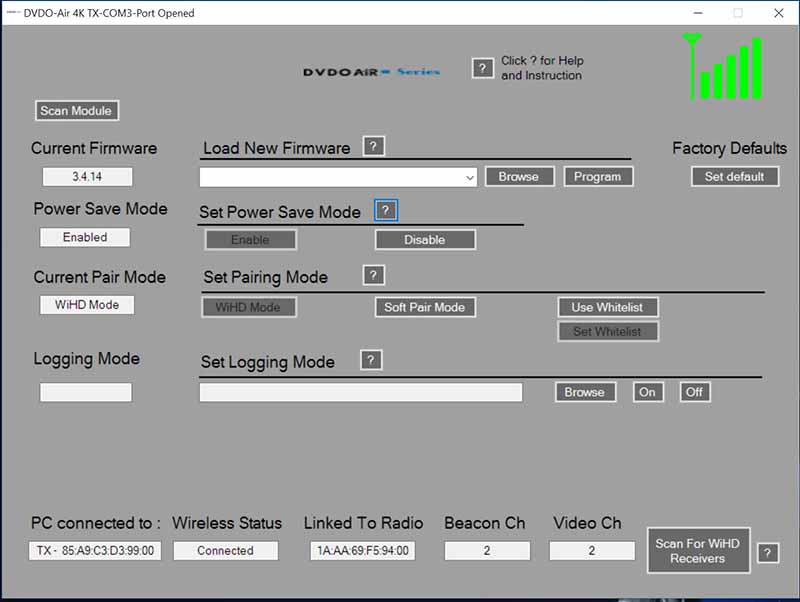Click the Current Pair Mode WiHD Mode field

point(87,305)
